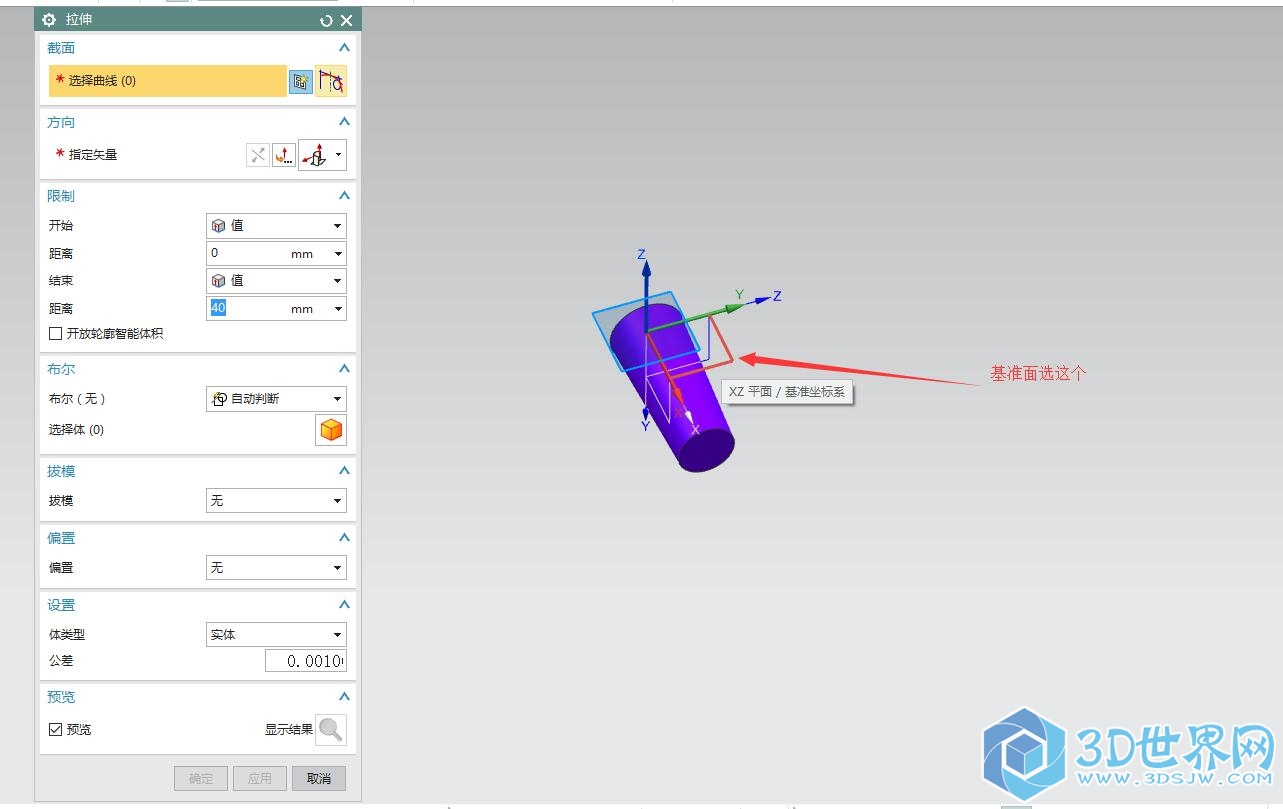Viewport: 1283px width, 809px height.
Task: Collapse the 预览 section
Action: (344, 697)
